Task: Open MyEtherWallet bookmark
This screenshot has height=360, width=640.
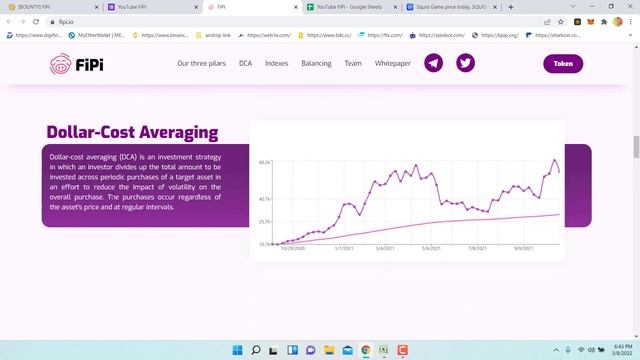Action: [97, 36]
